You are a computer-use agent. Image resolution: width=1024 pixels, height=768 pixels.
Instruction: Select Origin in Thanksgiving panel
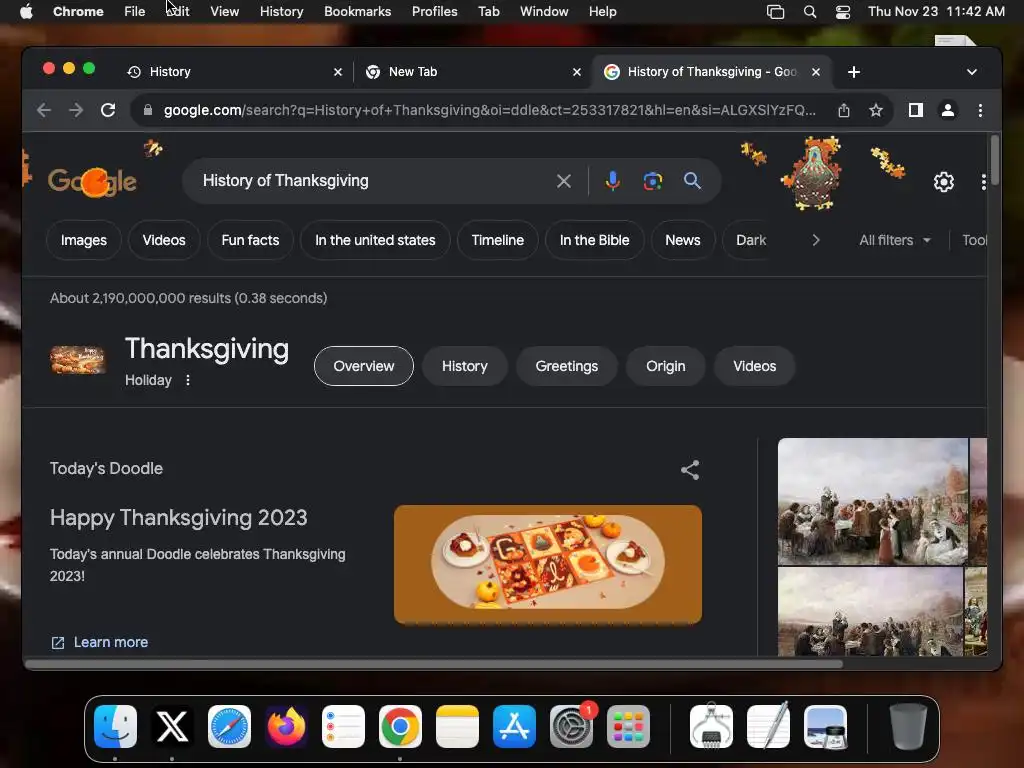[665, 366]
